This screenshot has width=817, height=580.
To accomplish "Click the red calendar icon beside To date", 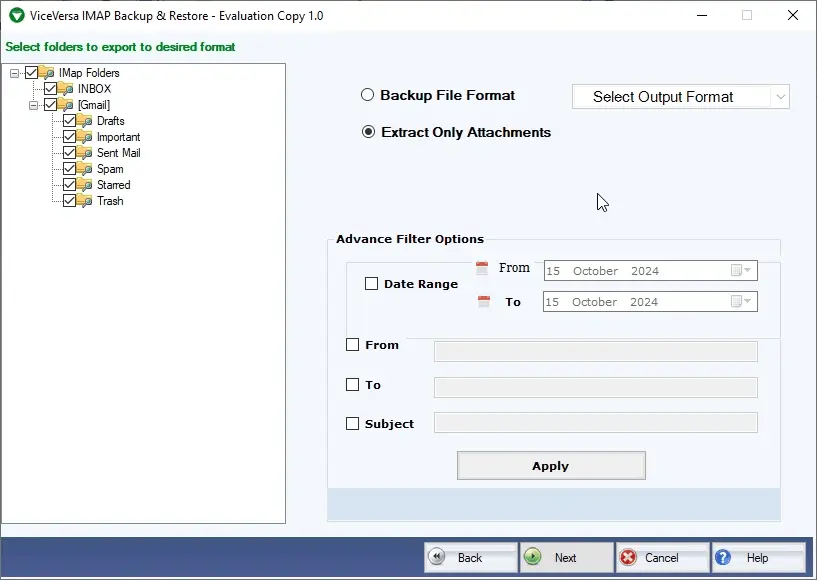I will tap(484, 301).
